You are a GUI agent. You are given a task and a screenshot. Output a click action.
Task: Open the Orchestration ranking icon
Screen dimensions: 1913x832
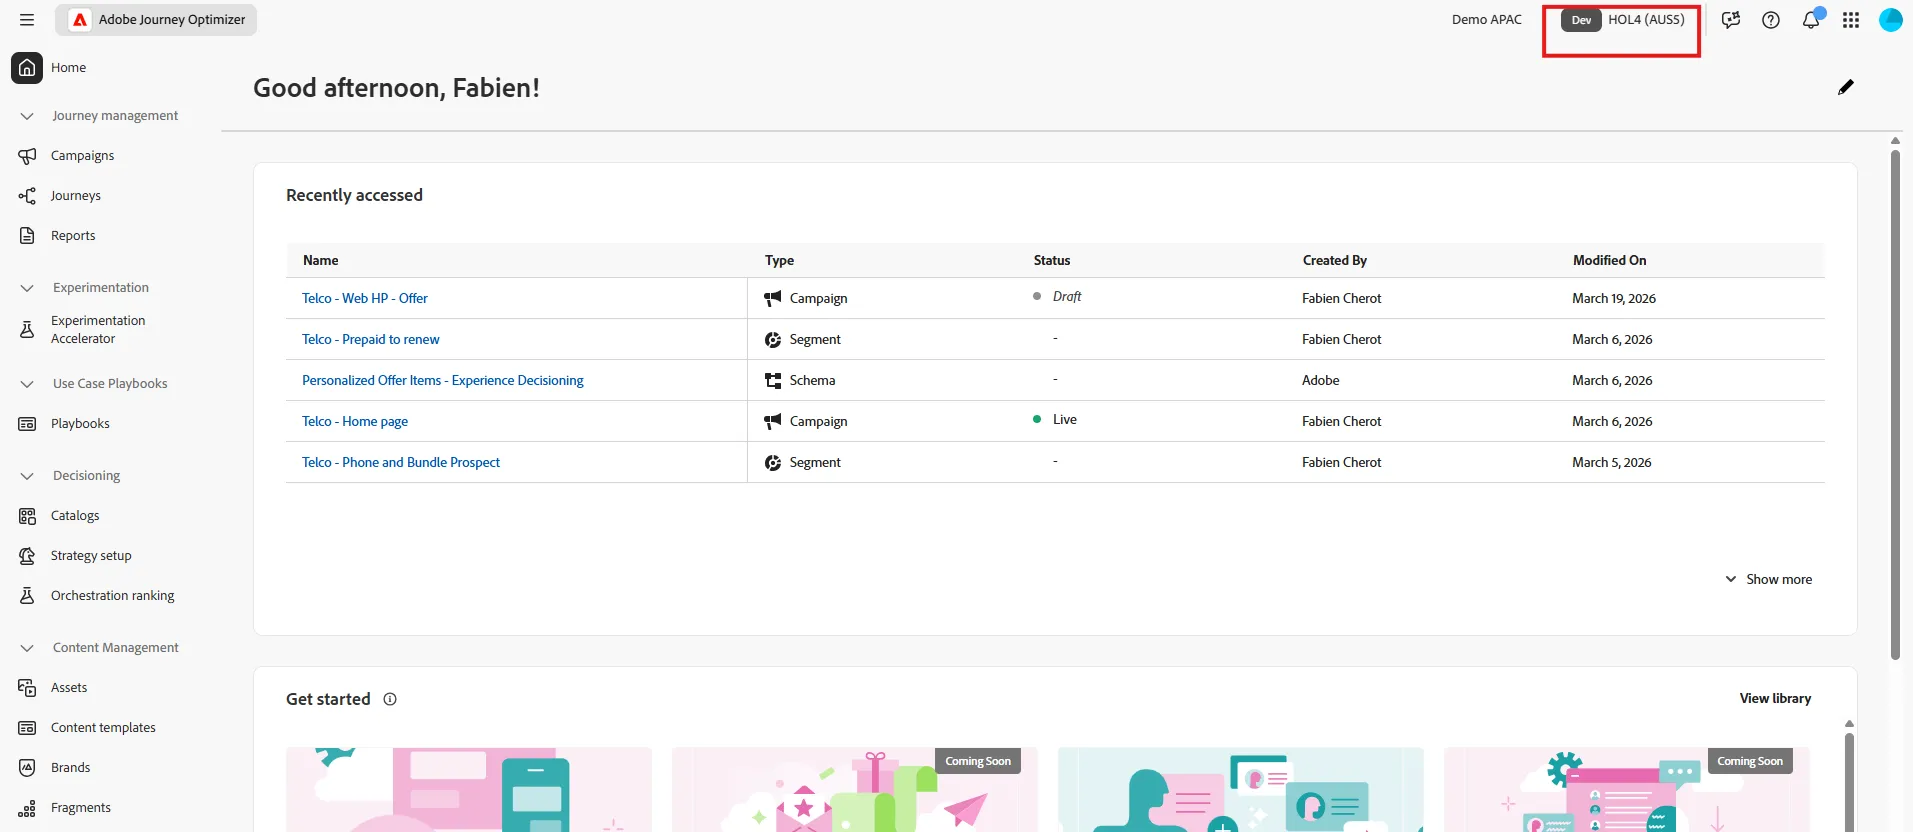click(27, 596)
